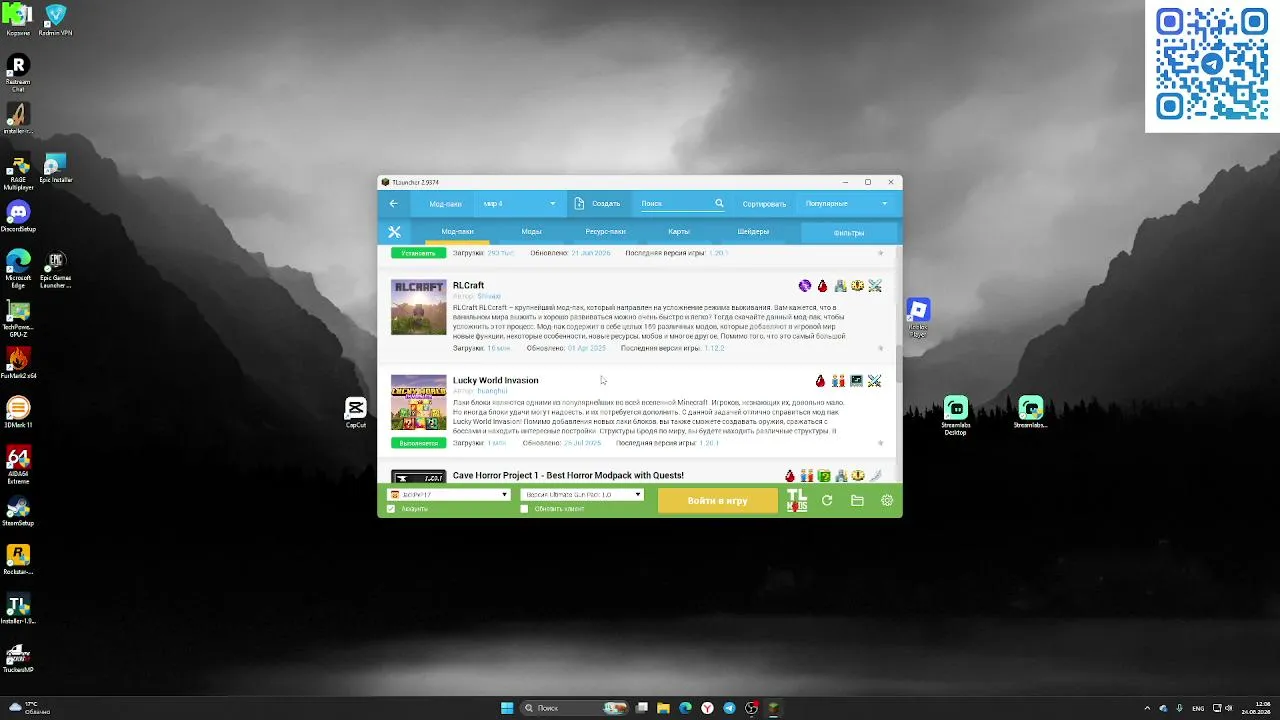This screenshot has width=1280, height=720.
Task: Open the account dropdown in bottom bar
Action: point(449,495)
